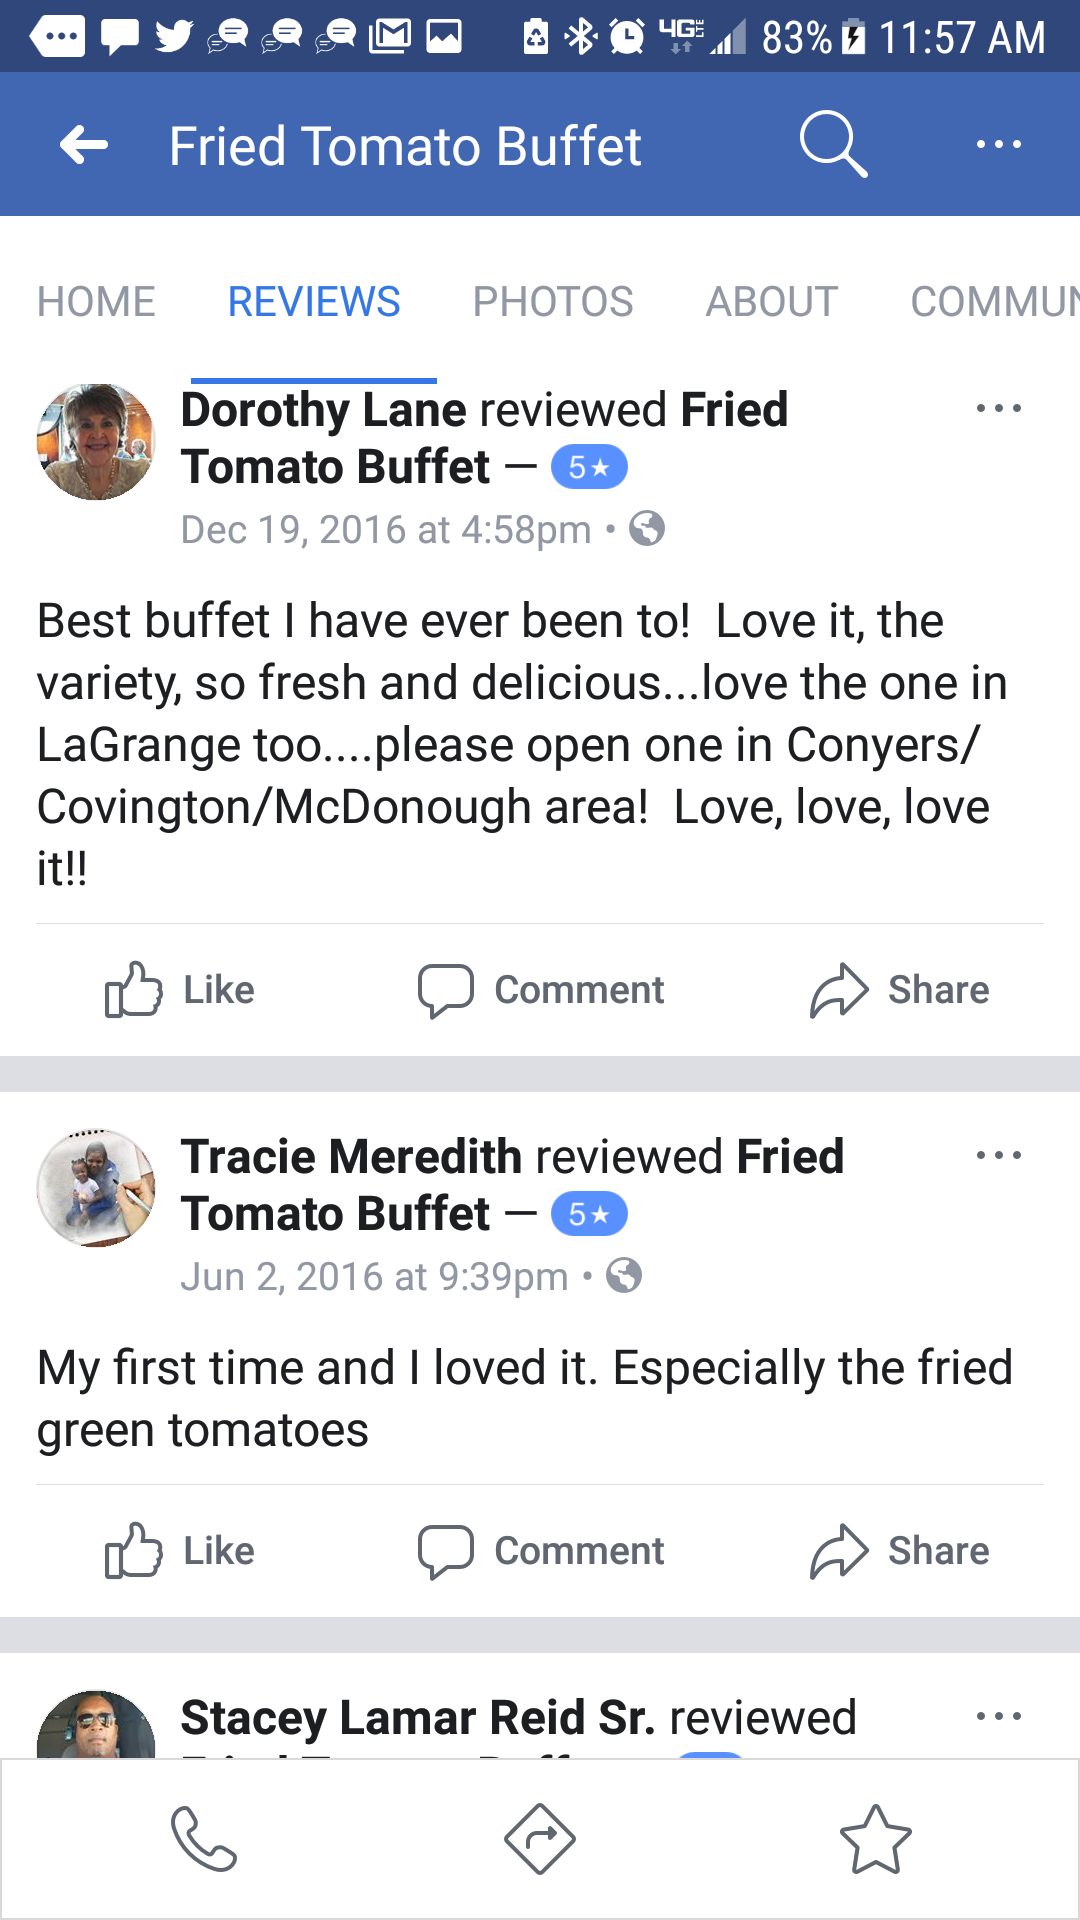
Task: Tap the star icon in bottom bar
Action: click(876, 1838)
